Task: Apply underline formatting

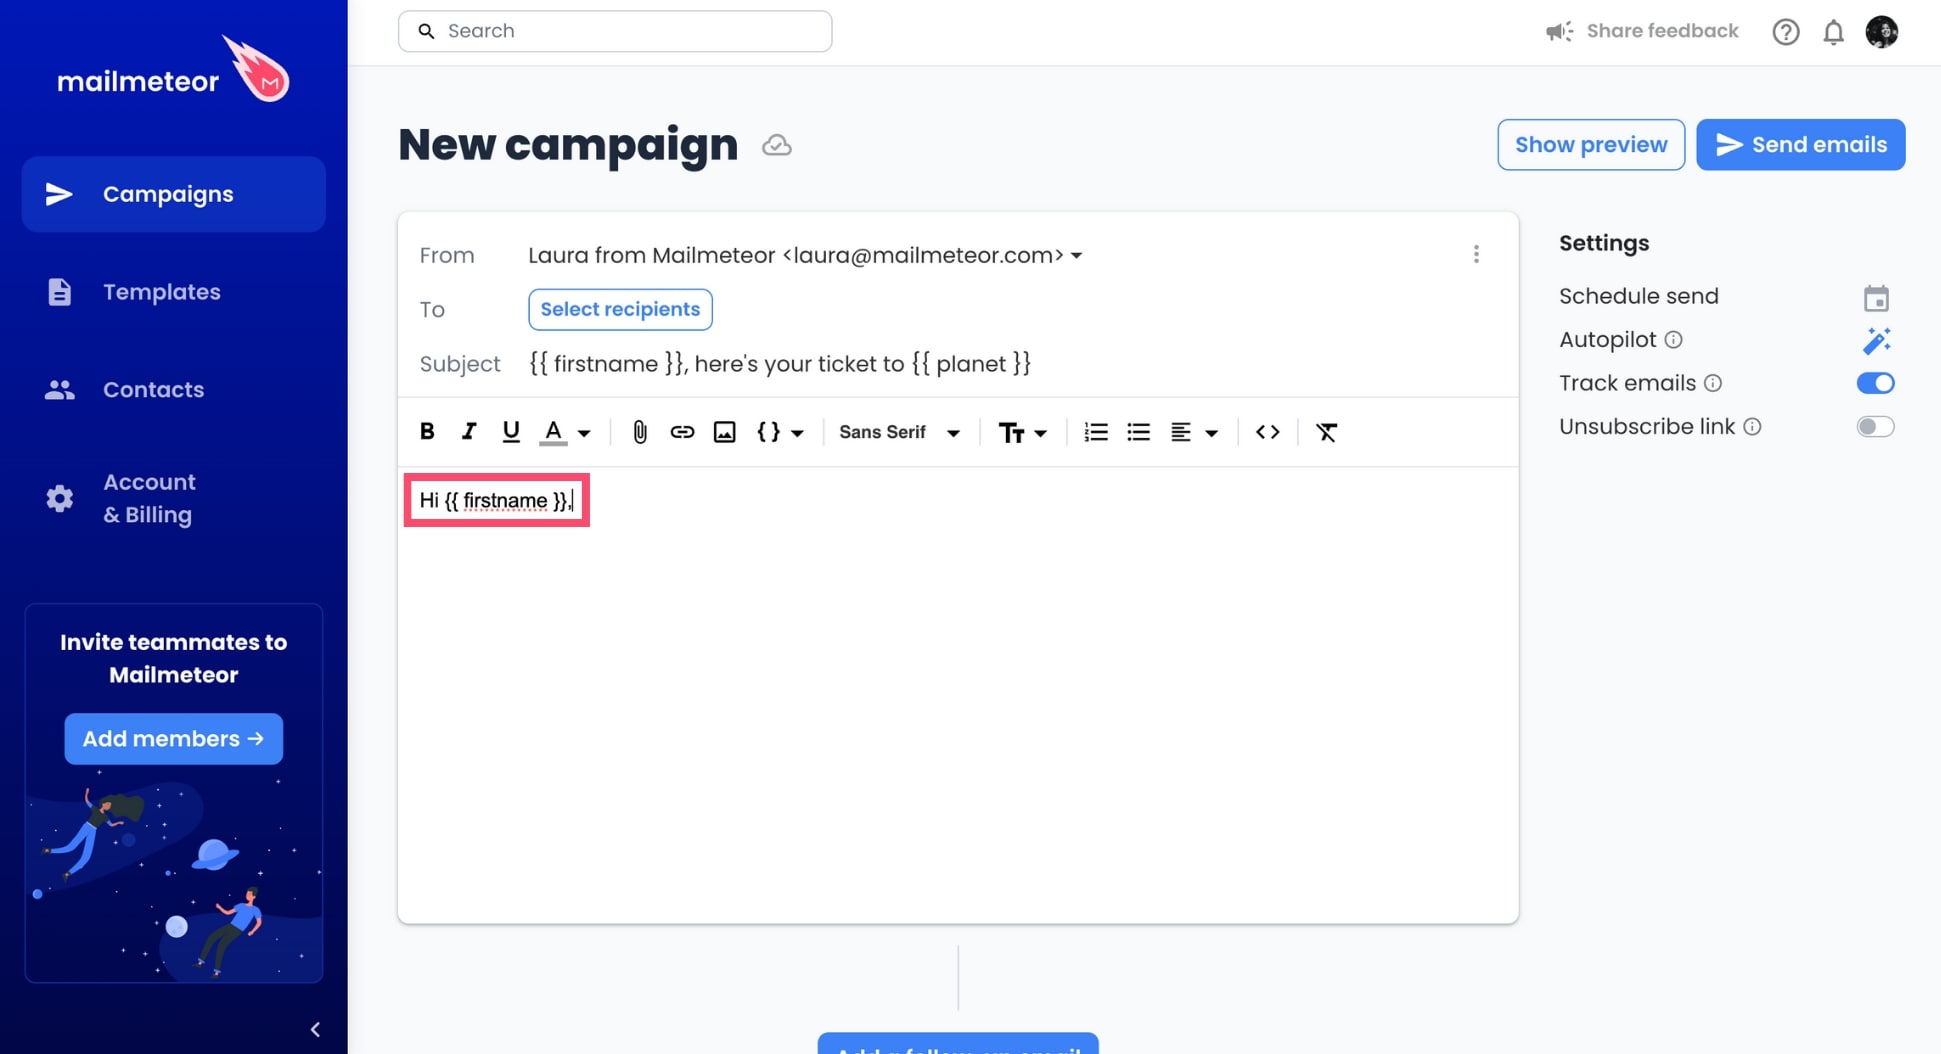Action: tap(511, 432)
